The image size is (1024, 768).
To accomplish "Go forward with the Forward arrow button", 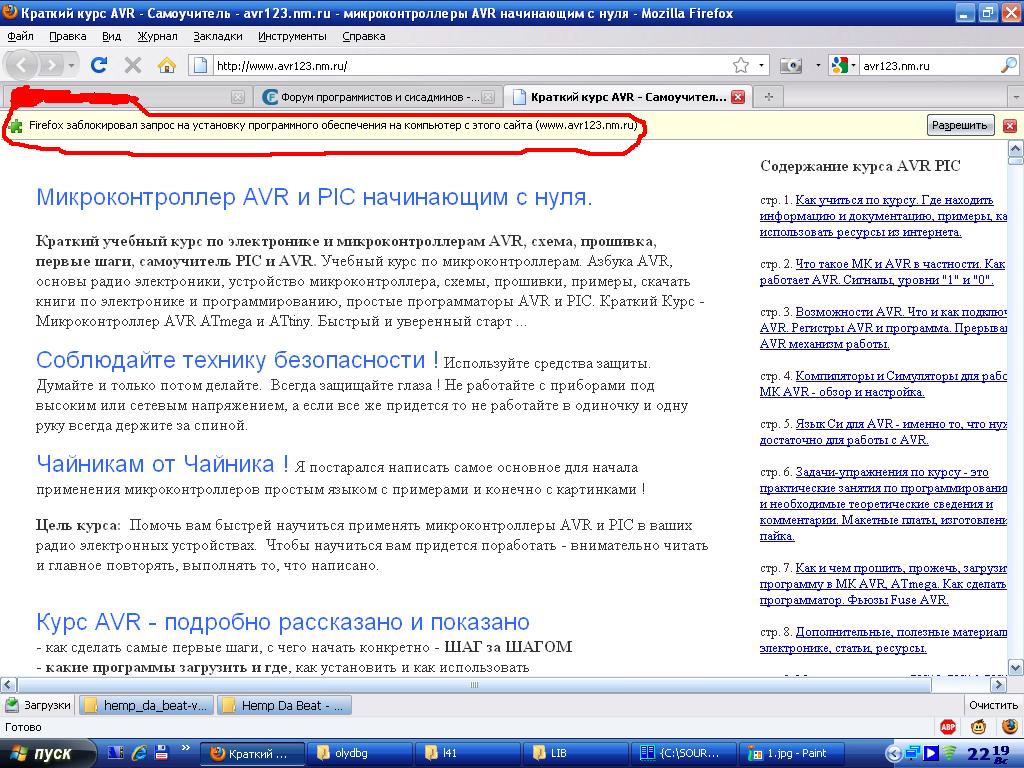I will 51,65.
